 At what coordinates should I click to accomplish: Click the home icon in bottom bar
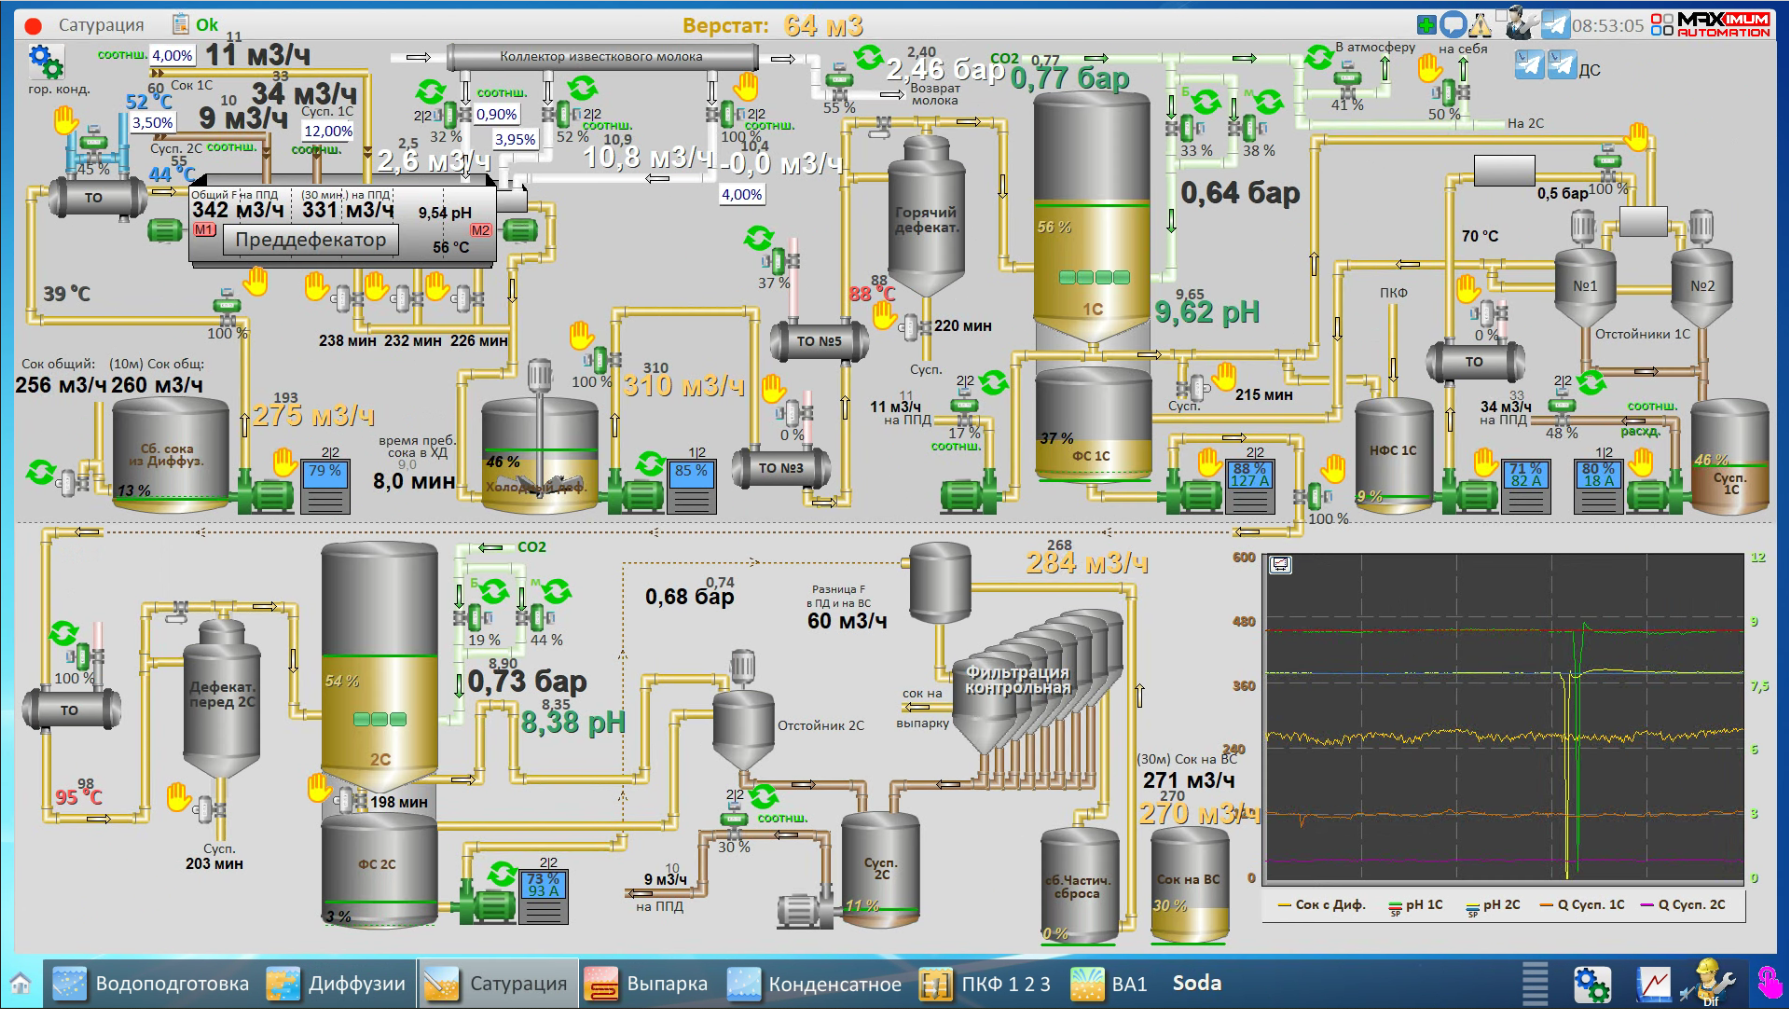click(20, 984)
